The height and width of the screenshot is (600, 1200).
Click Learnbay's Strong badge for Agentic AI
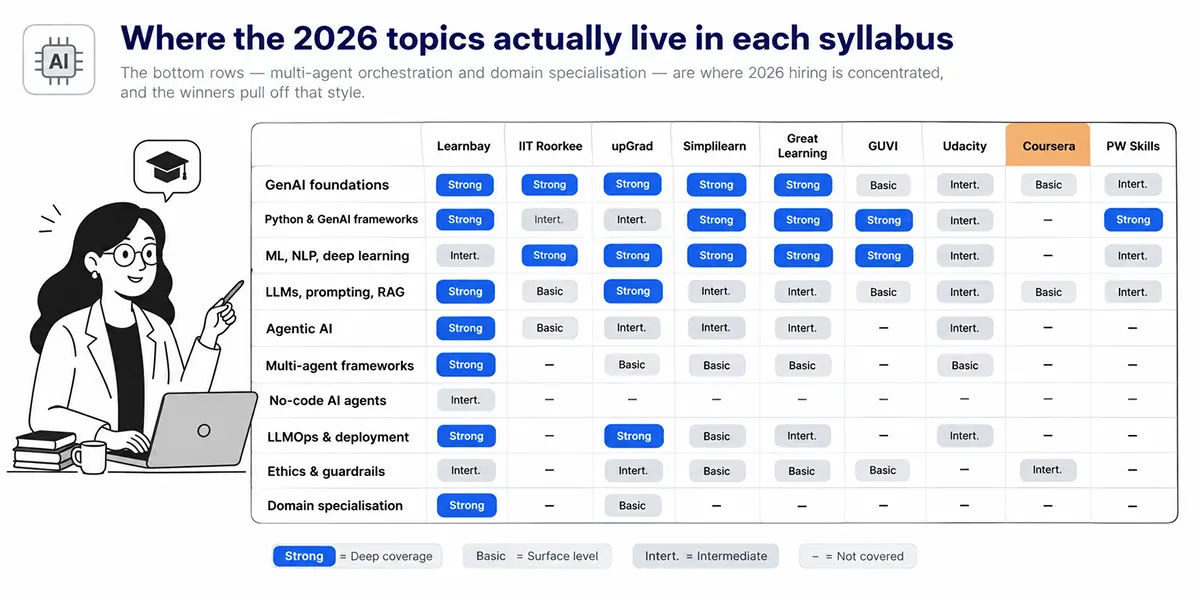(465, 328)
